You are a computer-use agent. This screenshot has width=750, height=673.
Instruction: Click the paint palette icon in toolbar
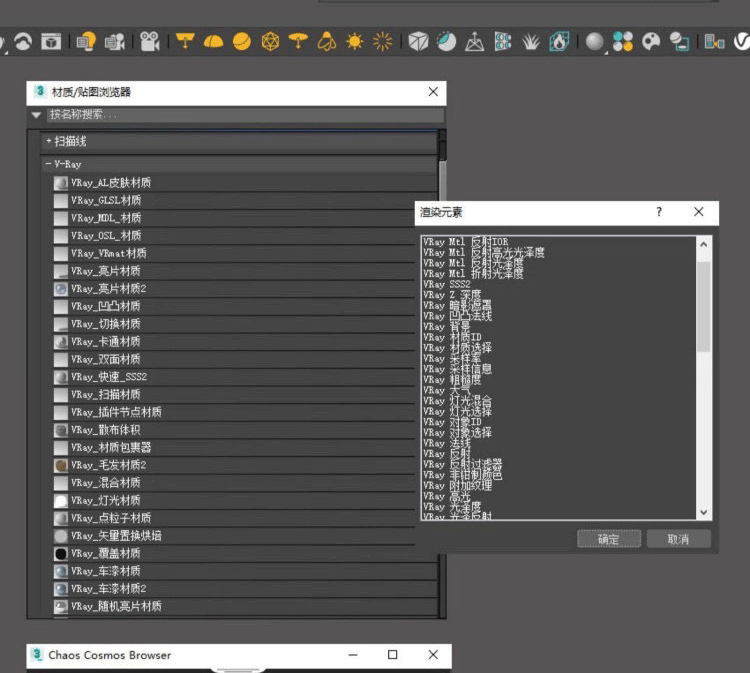coord(651,42)
